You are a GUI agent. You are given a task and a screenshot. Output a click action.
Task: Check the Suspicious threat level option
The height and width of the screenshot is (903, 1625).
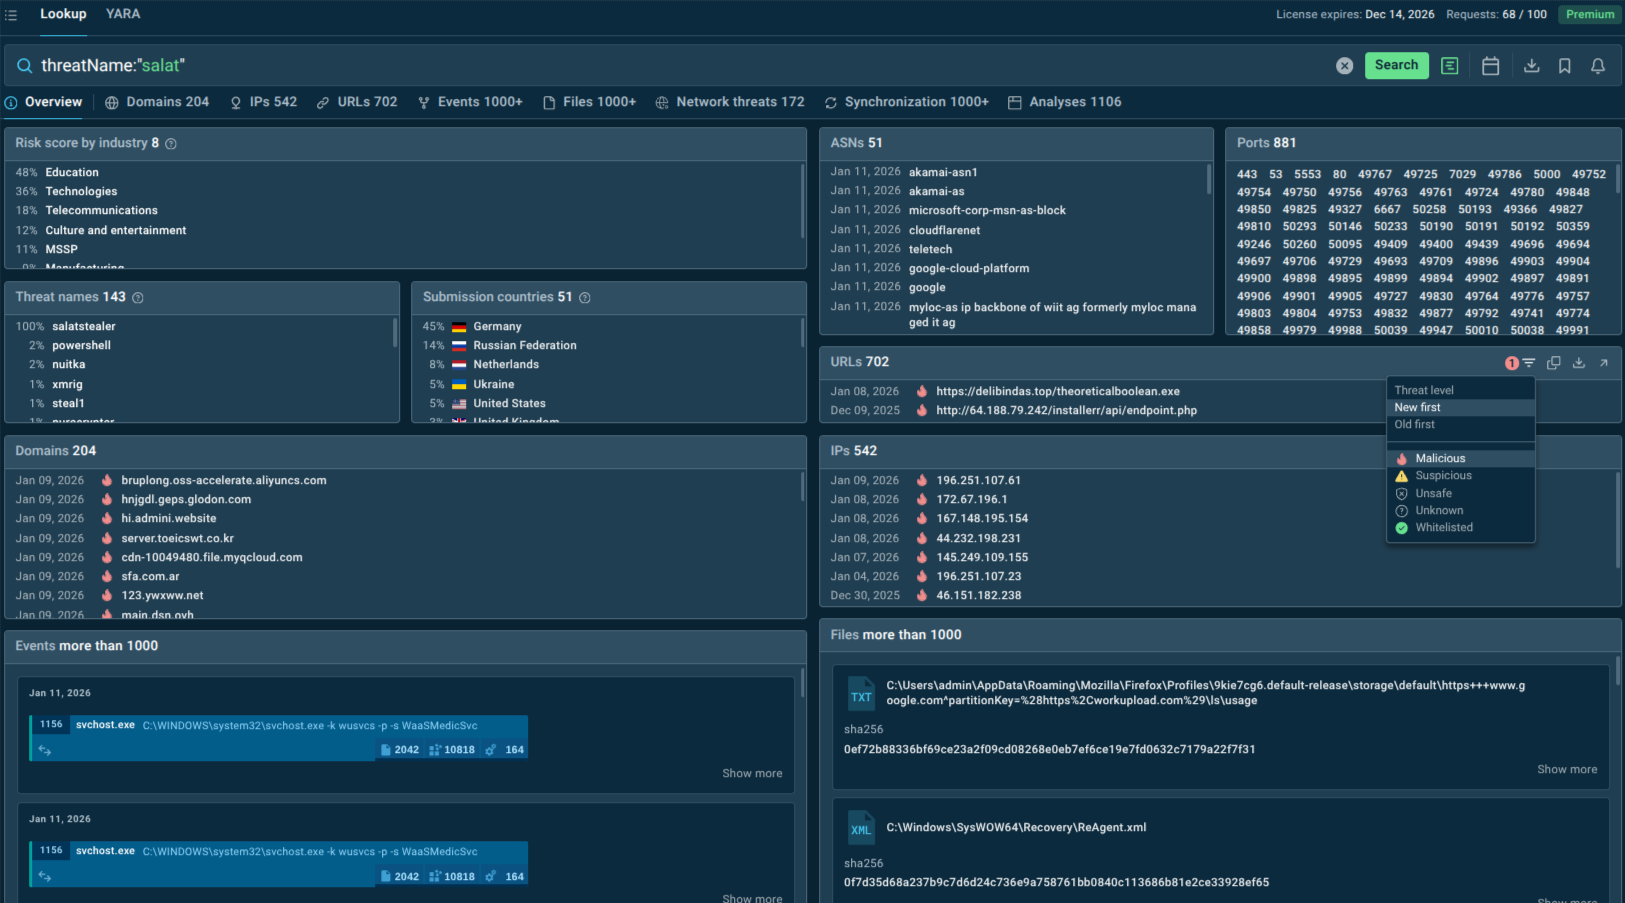pyautogui.click(x=1443, y=475)
